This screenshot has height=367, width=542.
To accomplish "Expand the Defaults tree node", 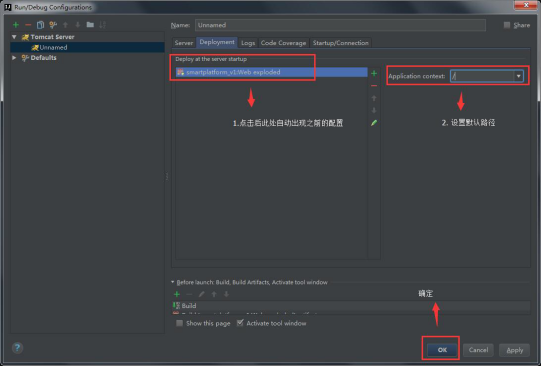I will click(14, 58).
